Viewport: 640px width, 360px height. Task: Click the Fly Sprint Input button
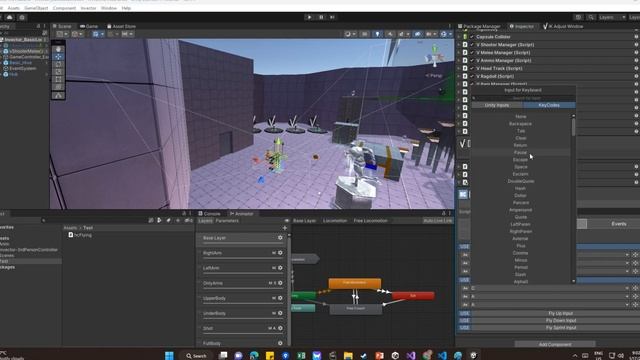pos(560,327)
